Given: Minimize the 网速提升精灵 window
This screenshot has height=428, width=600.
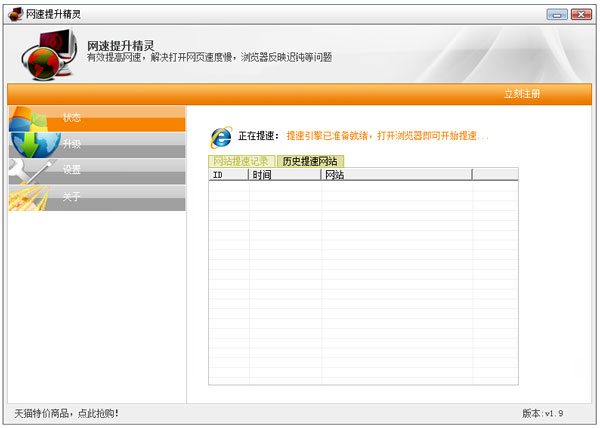Looking at the screenshot, I should click(557, 15).
